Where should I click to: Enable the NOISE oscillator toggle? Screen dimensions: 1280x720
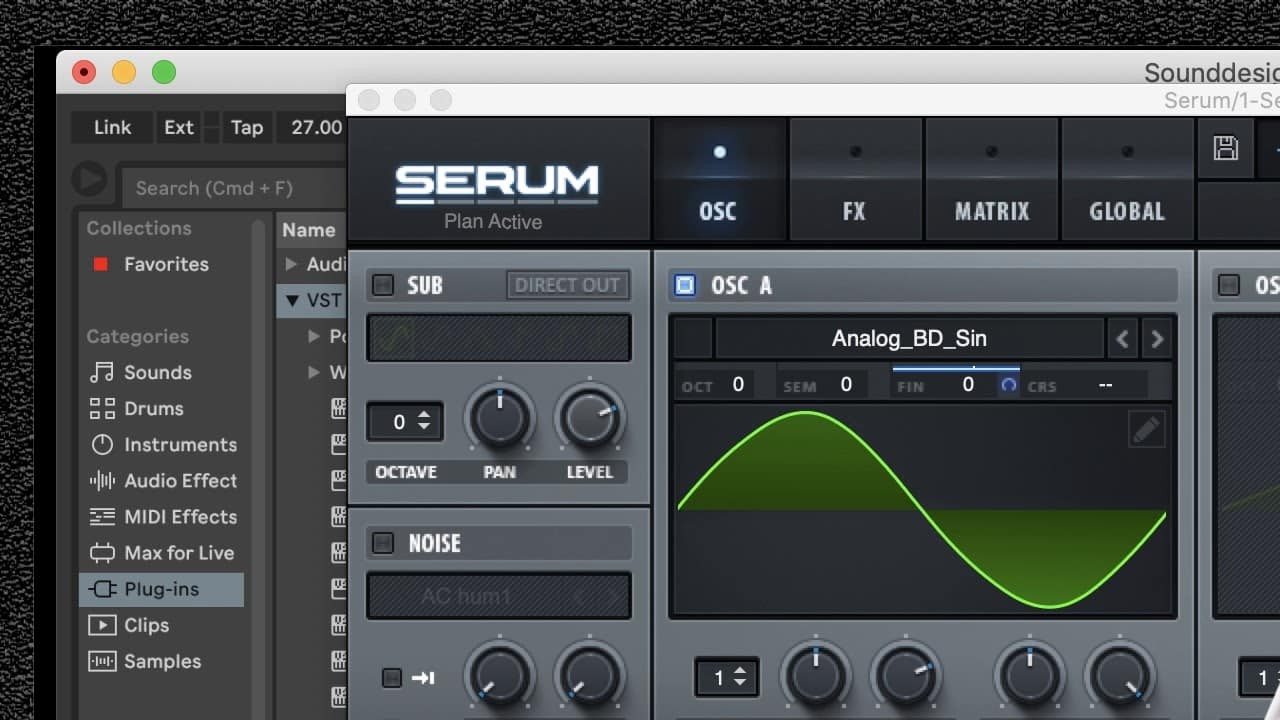pyautogui.click(x=383, y=543)
